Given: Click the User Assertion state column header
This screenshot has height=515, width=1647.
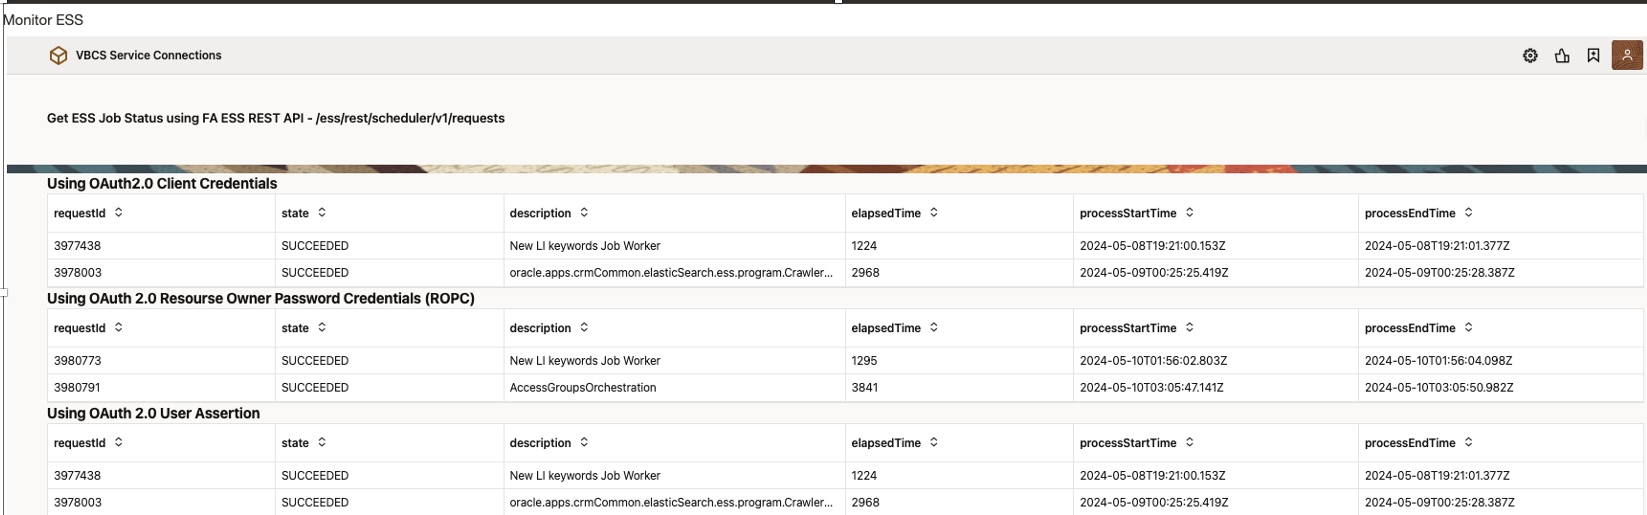Looking at the screenshot, I should click(295, 443).
